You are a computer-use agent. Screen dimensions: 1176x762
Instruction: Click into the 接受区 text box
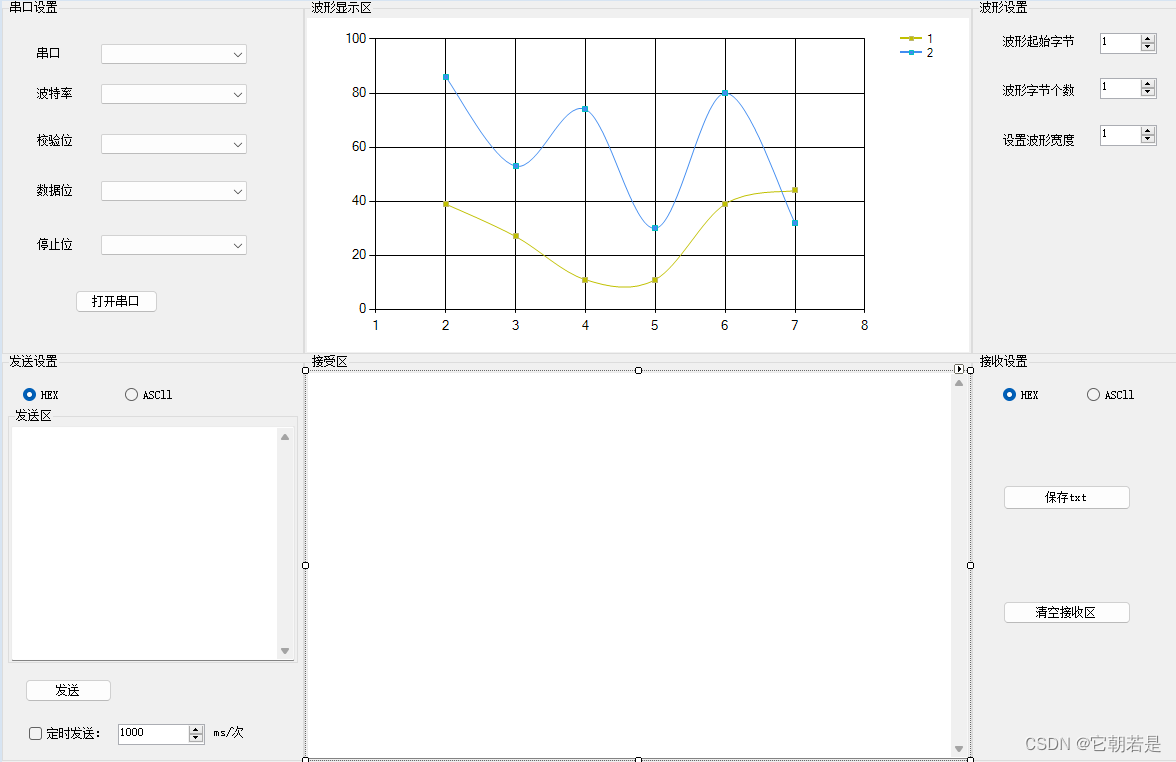tap(628, 565)
